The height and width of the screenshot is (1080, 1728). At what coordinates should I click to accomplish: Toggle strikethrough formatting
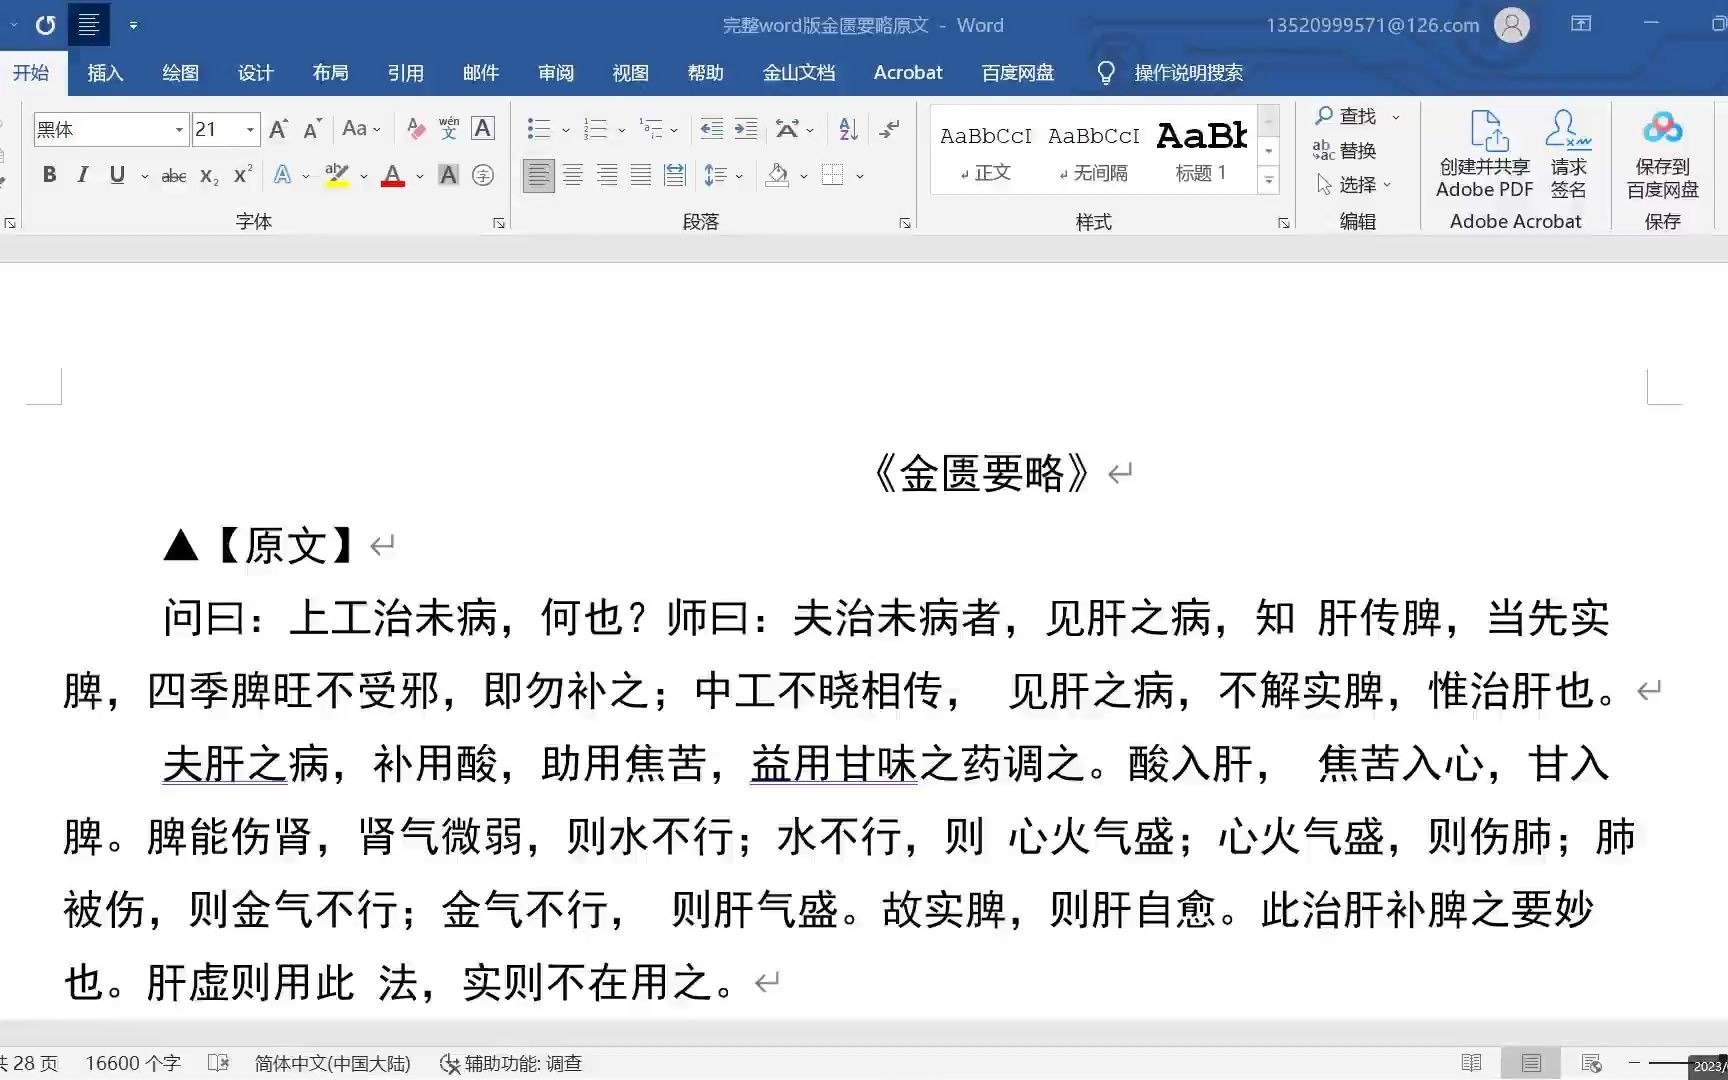tap(174, 176)
